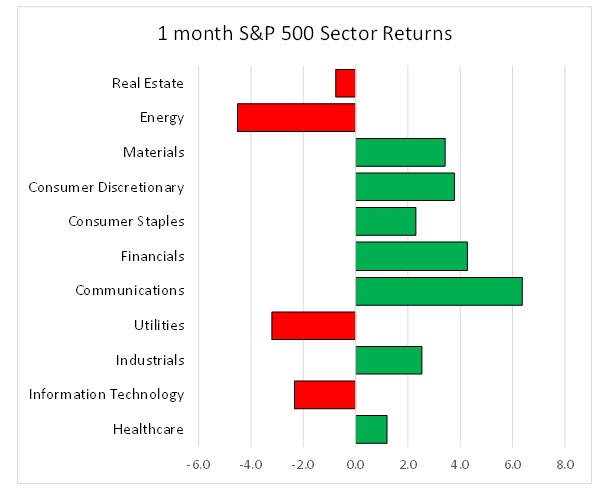Click the Consumer Discretionary green bar
Image resolution: width=607 pixels, height=496 pixels.
pos(405,187)
